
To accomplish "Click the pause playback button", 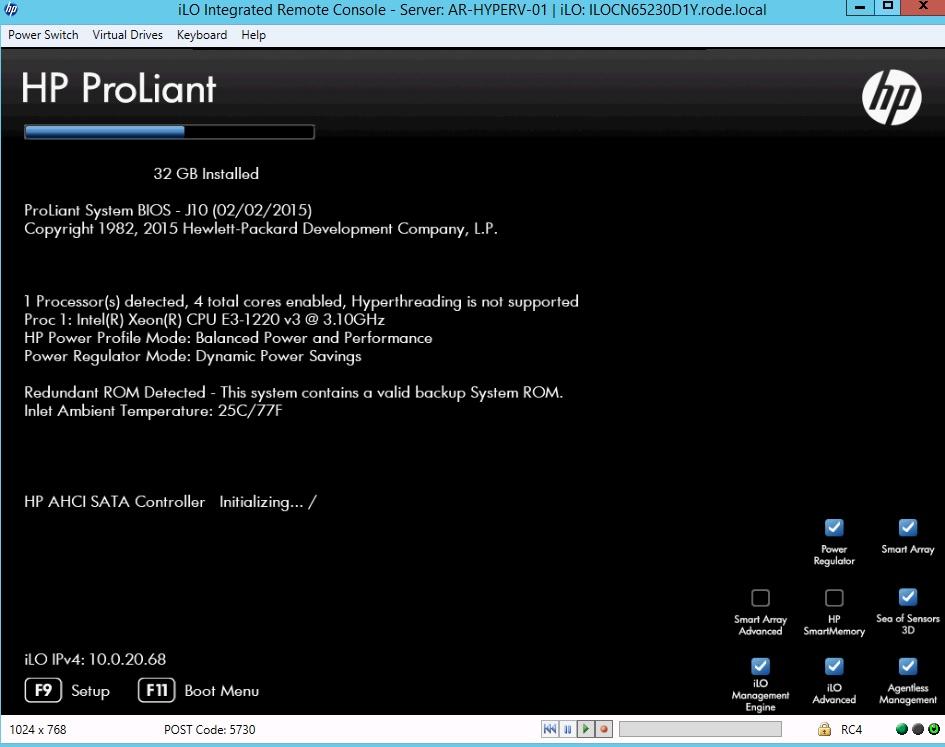I will click(x=567, y=729).
